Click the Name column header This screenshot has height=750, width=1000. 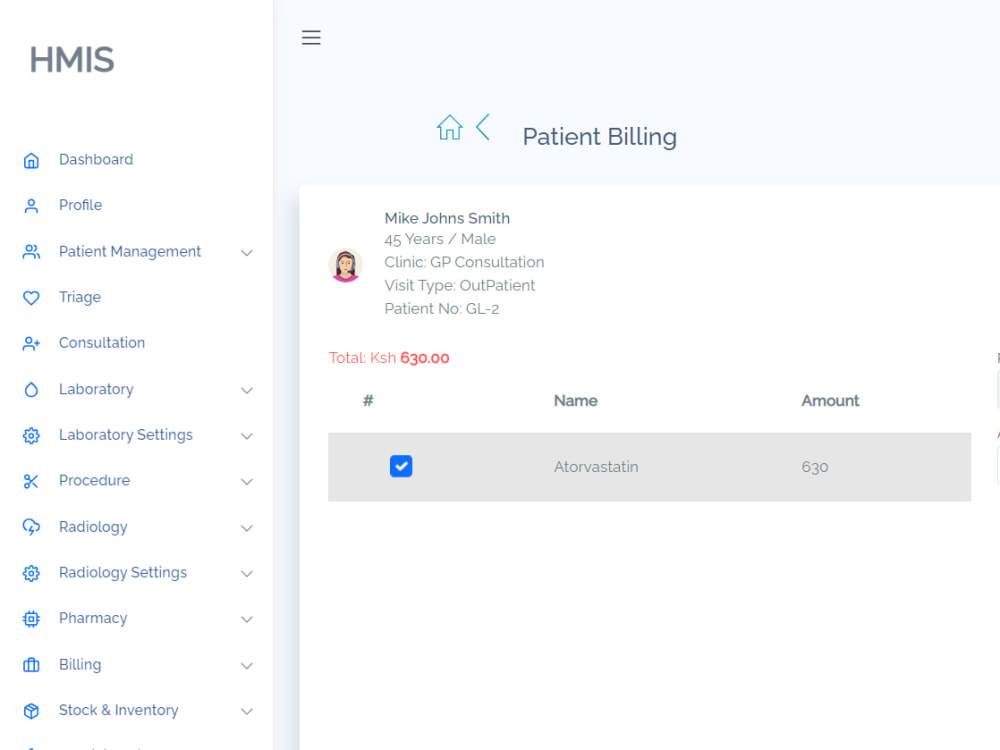[x=575, y=401]
